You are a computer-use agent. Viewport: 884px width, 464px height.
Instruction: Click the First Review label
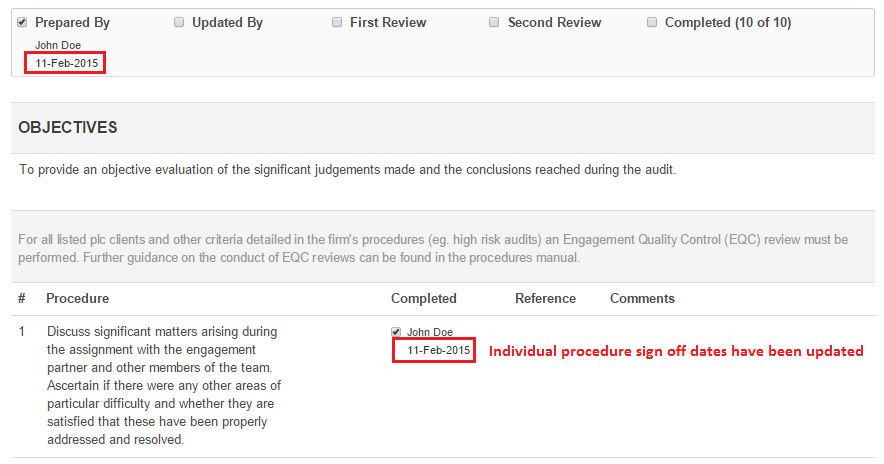click(x=388, y=23)
